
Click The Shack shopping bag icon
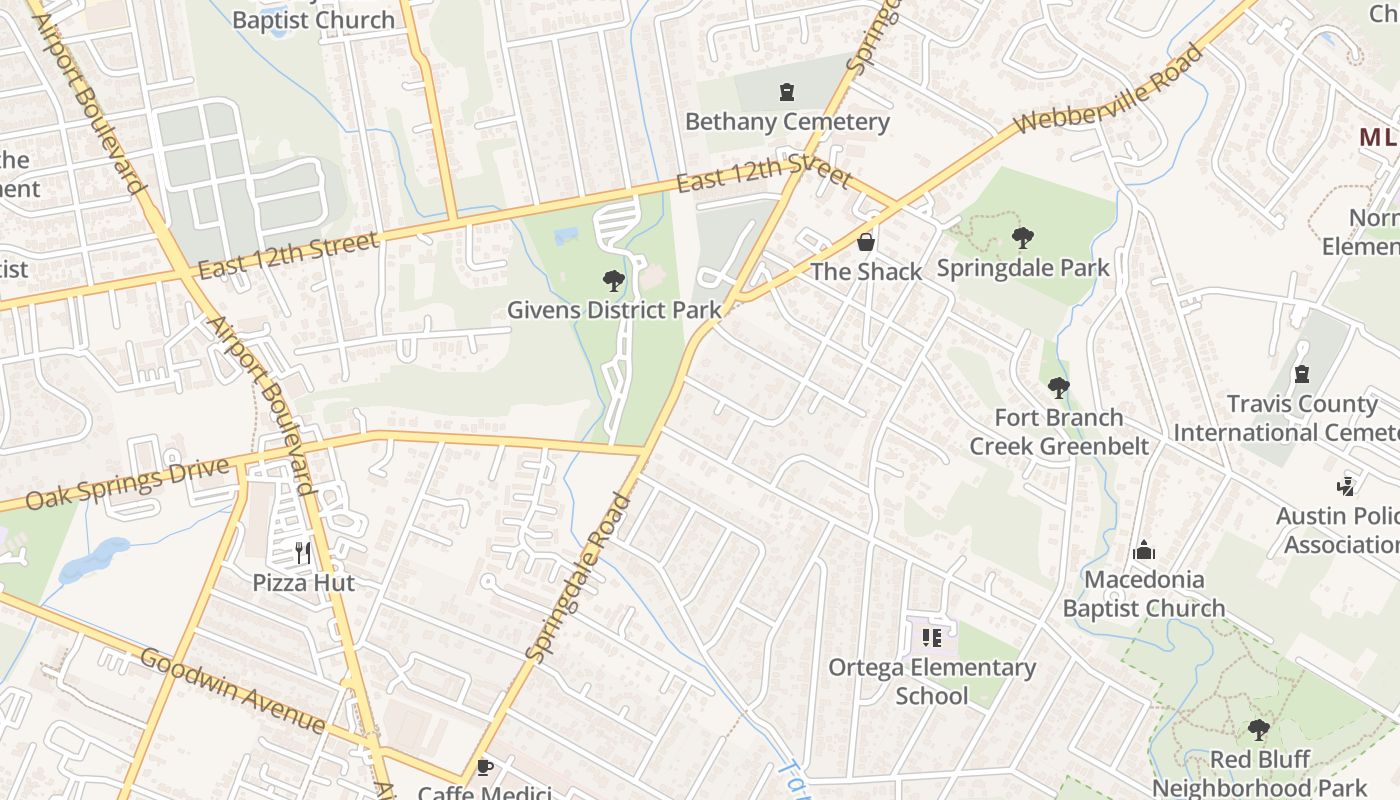866,242
